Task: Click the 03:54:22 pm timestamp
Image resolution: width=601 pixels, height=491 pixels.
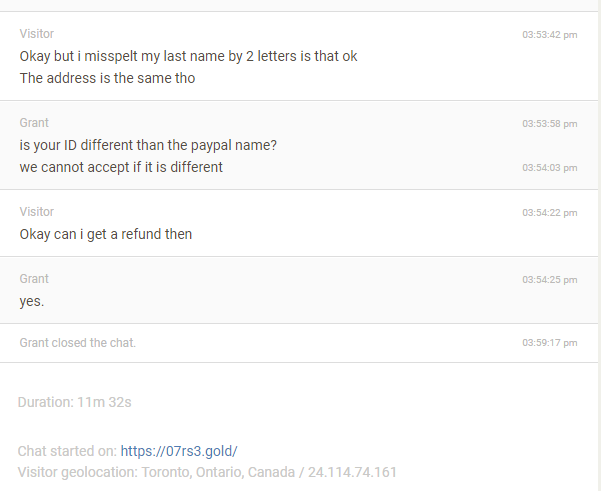Action: coord(550,213)
